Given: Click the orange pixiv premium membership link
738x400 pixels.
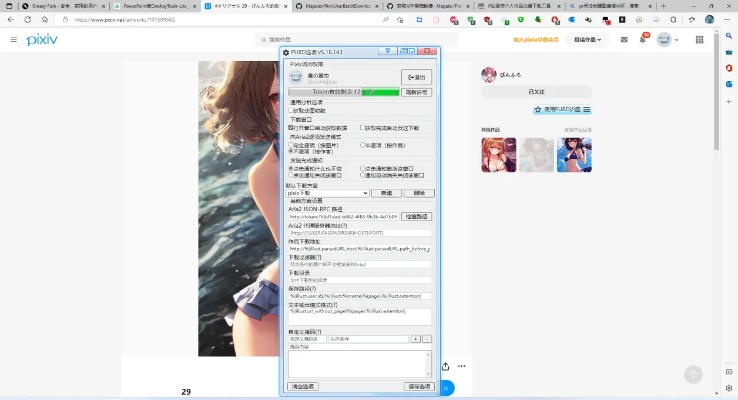Looking at the screenshot, I should pyautogui.click(x=536, y=40).
